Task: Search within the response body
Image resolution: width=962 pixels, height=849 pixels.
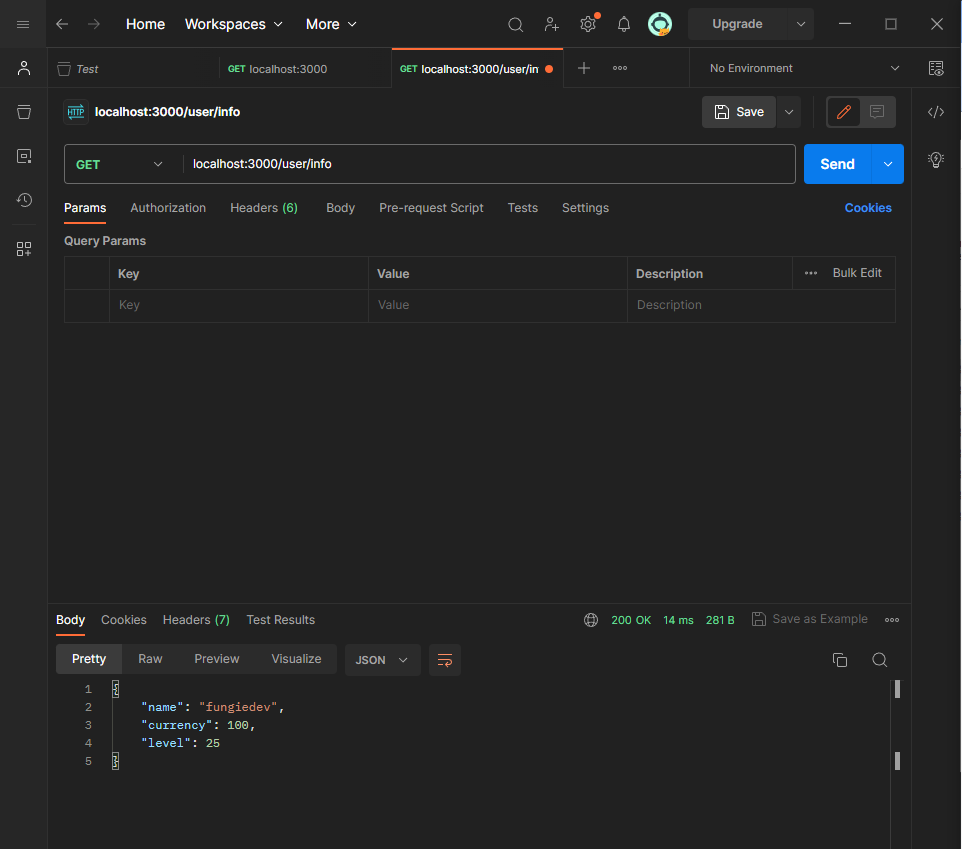Action: click(880, 660)
